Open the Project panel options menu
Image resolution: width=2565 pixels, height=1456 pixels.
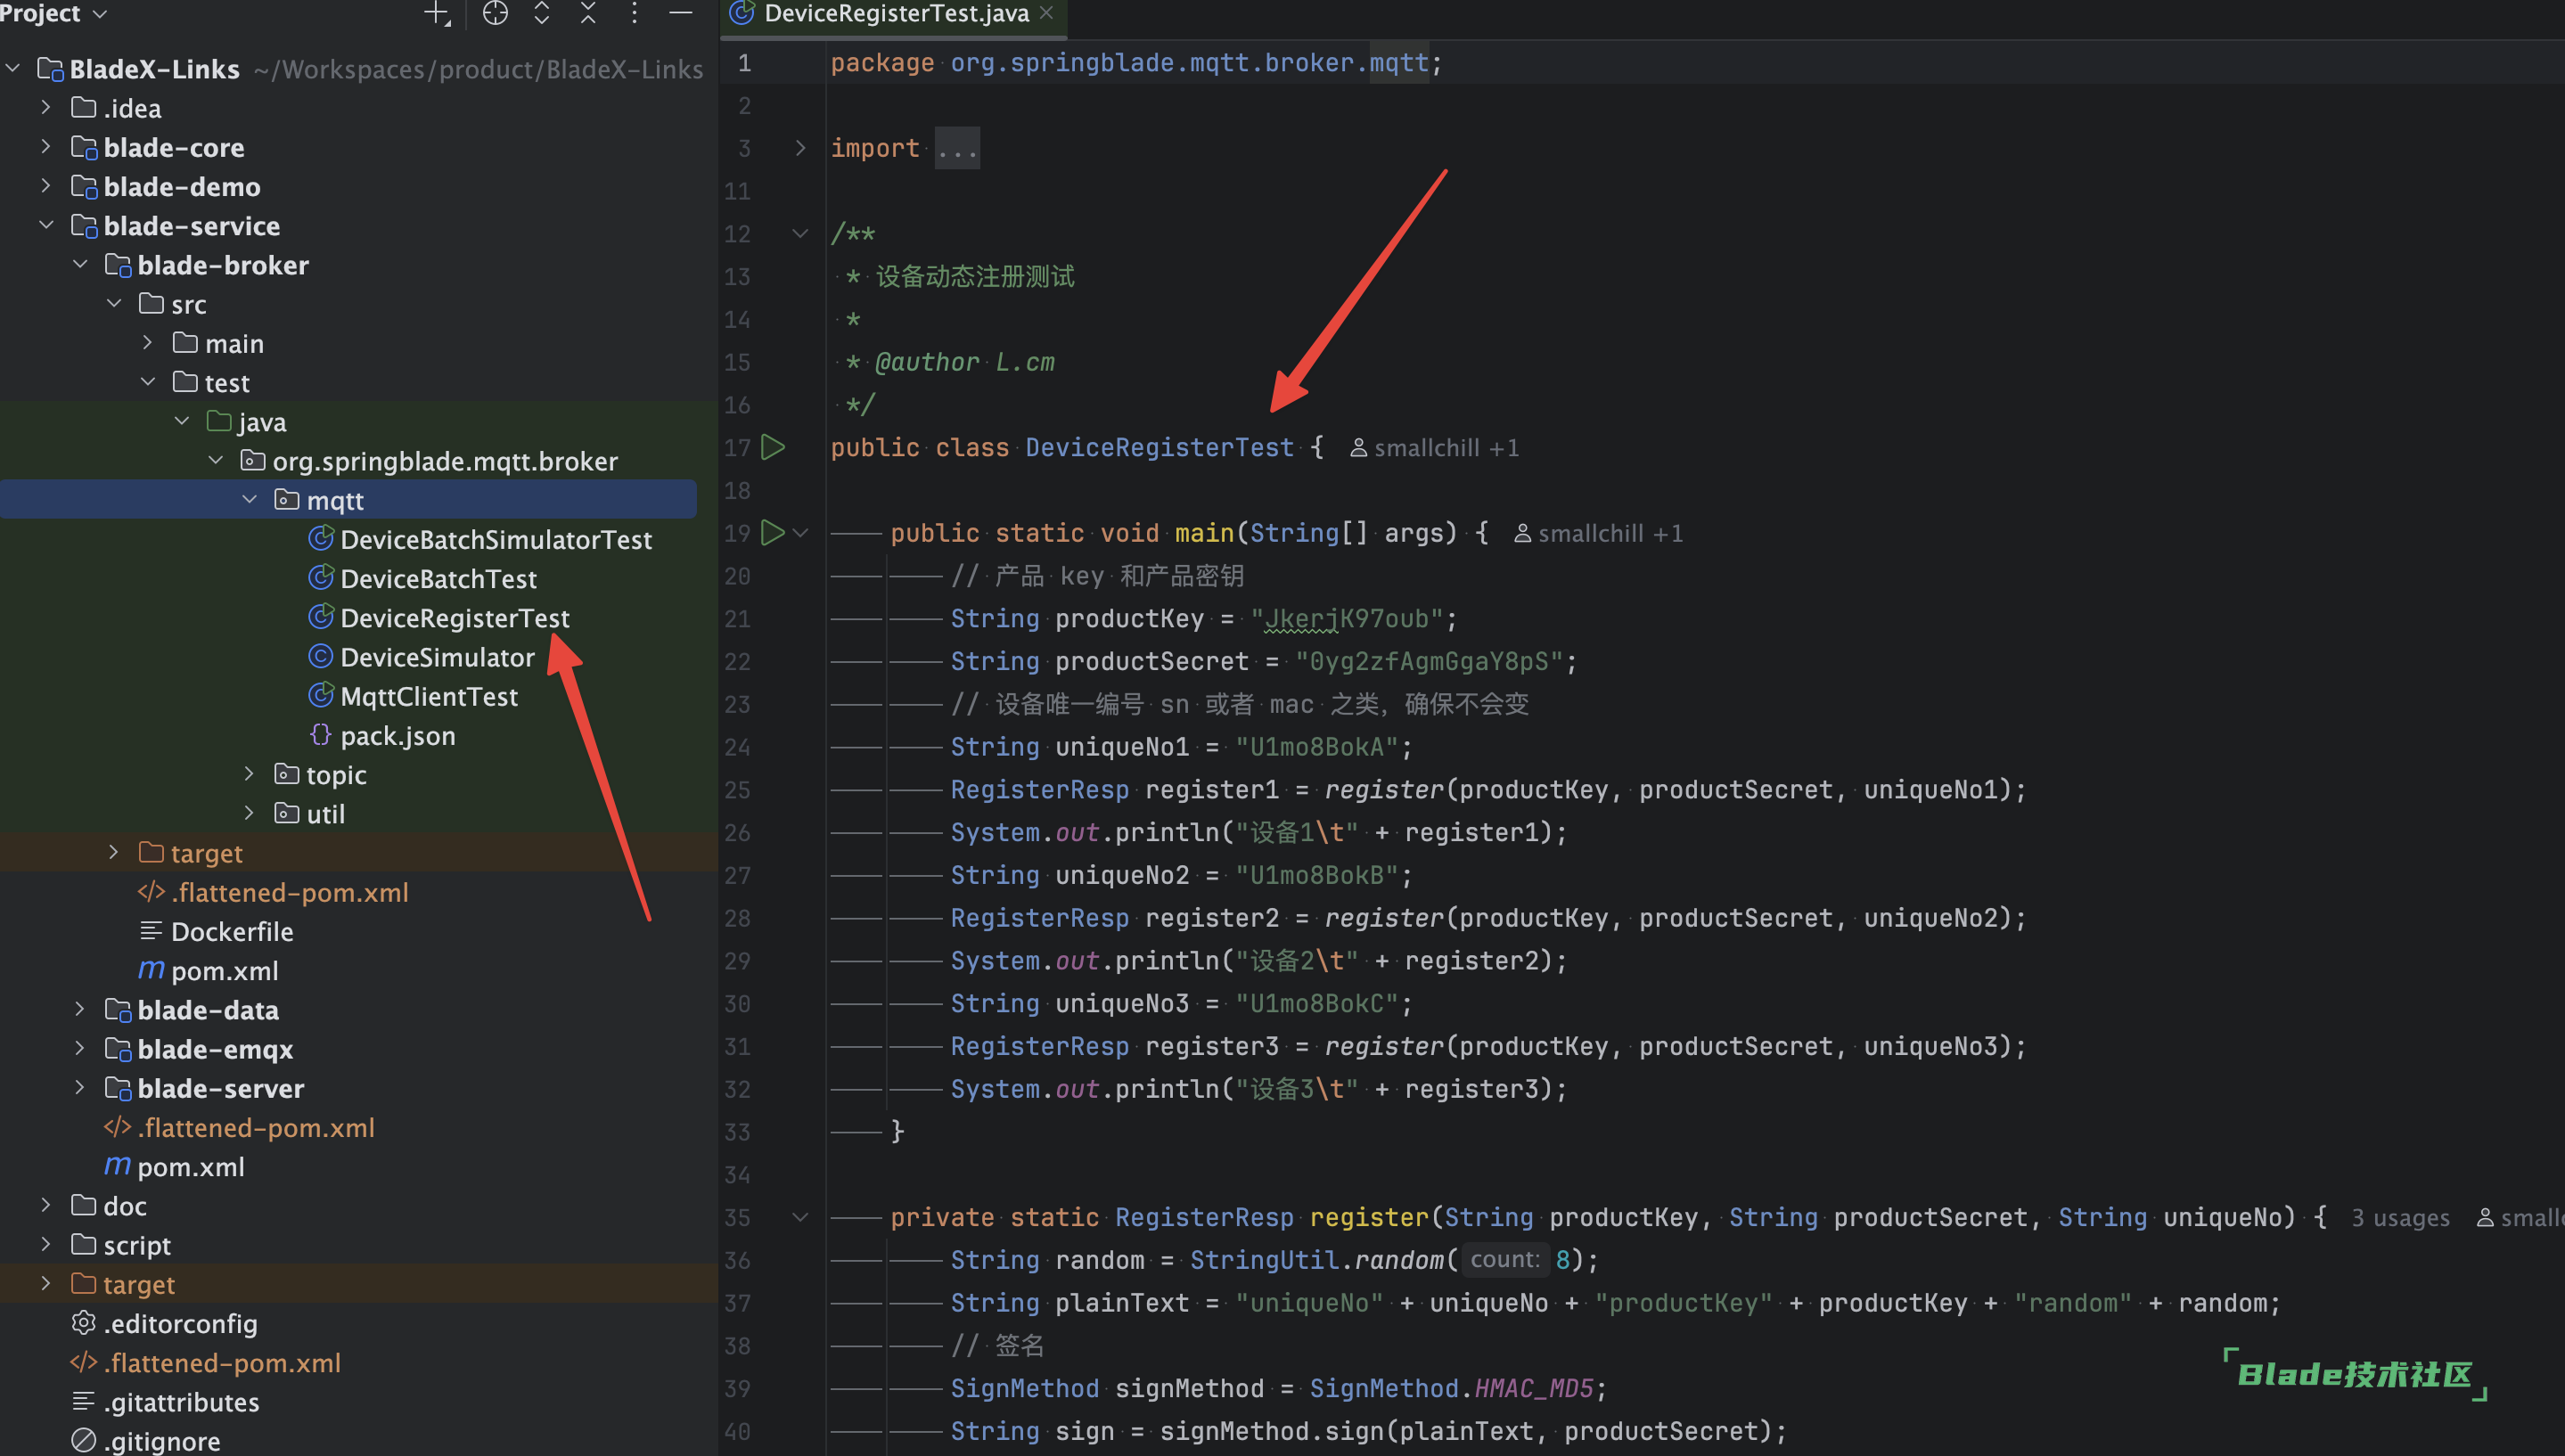[634, 13]
